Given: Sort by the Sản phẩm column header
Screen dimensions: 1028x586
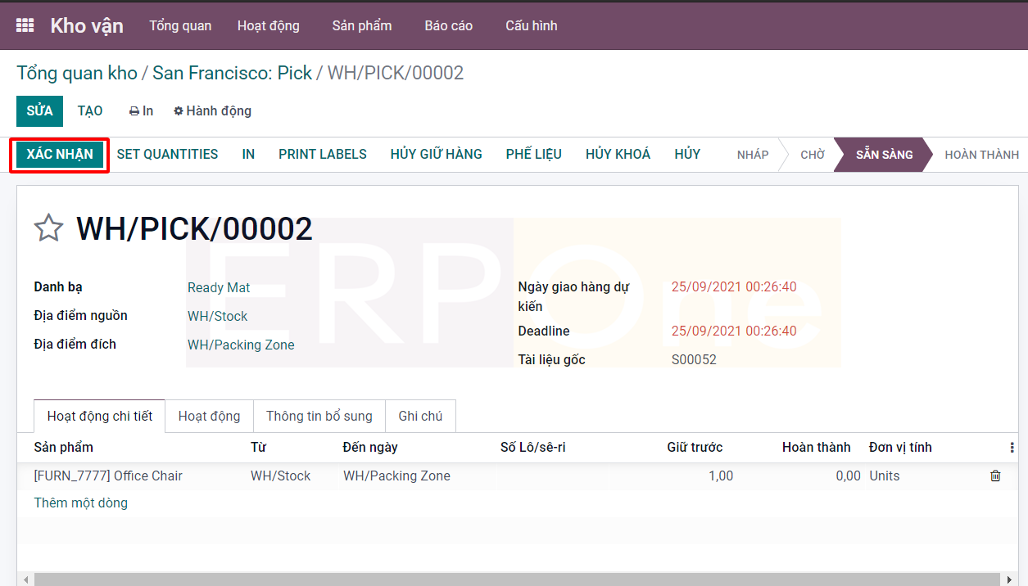Looking at the screenshot, I should coord(64,447).
